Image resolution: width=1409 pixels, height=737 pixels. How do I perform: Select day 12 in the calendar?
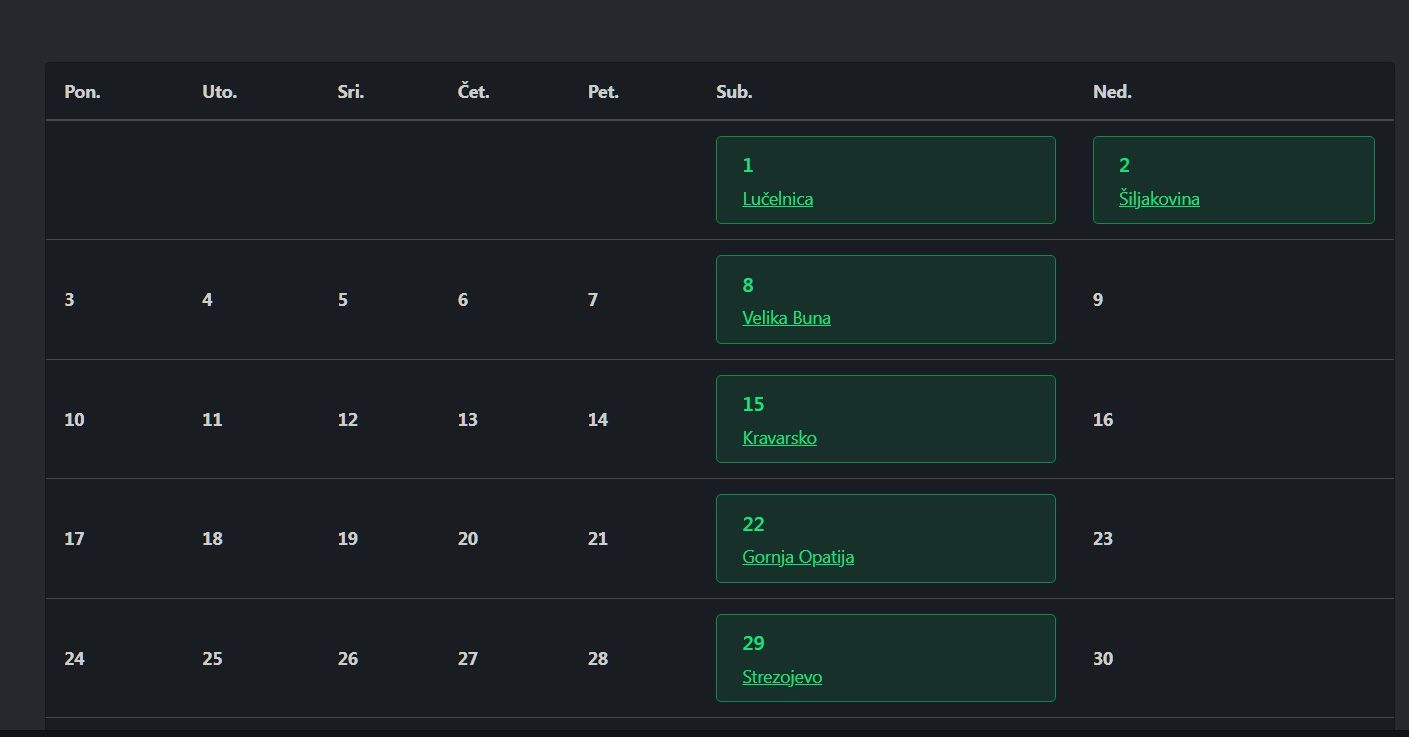(347, 420)
